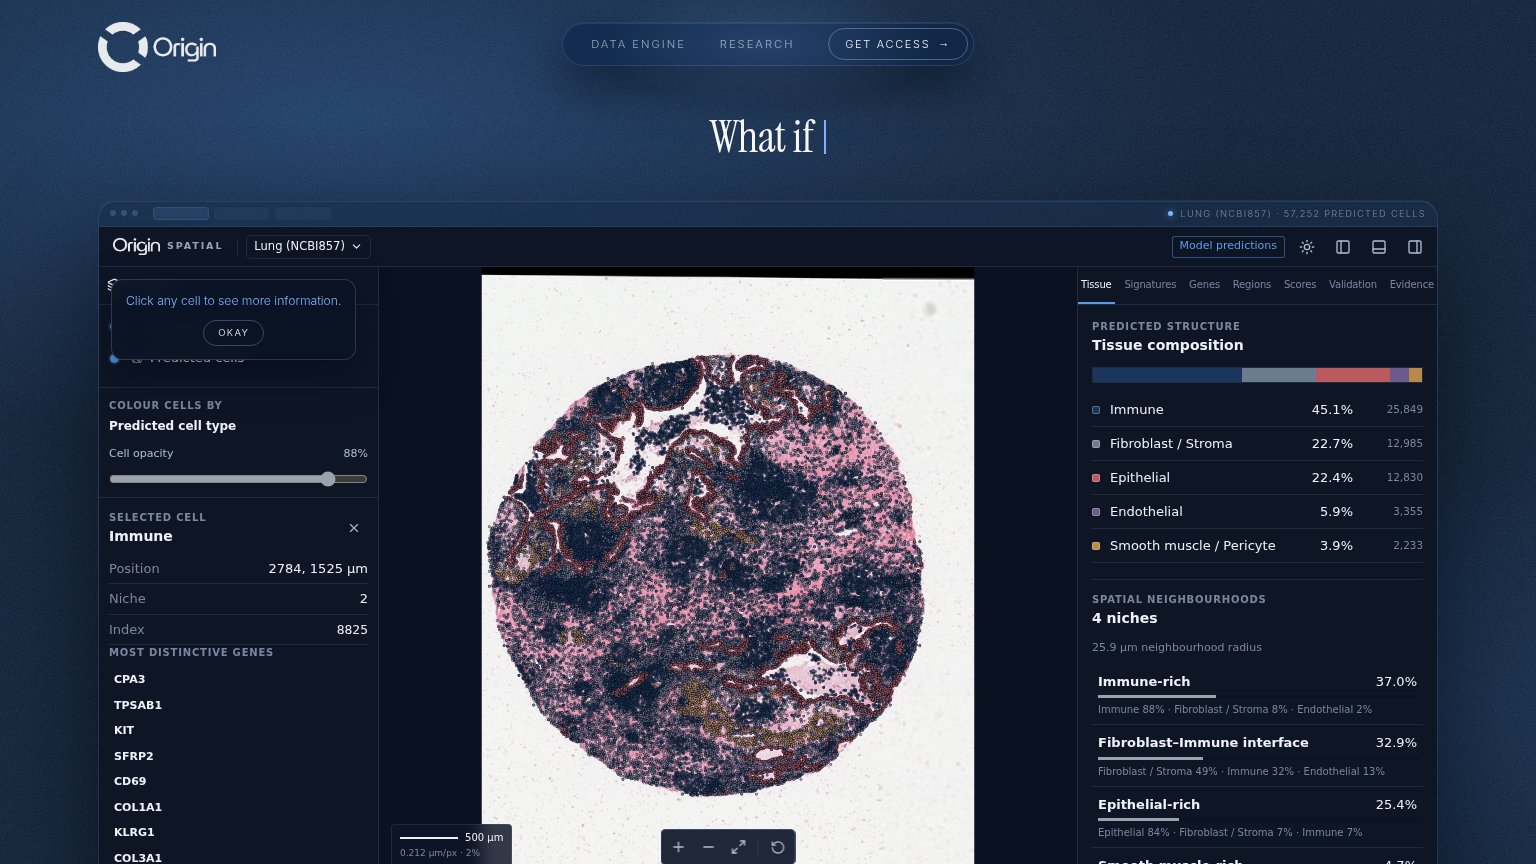The width and height of the screenshot is (1536, 864).
Task: Zoom out with the minus icon
Action: coord(708,847)
